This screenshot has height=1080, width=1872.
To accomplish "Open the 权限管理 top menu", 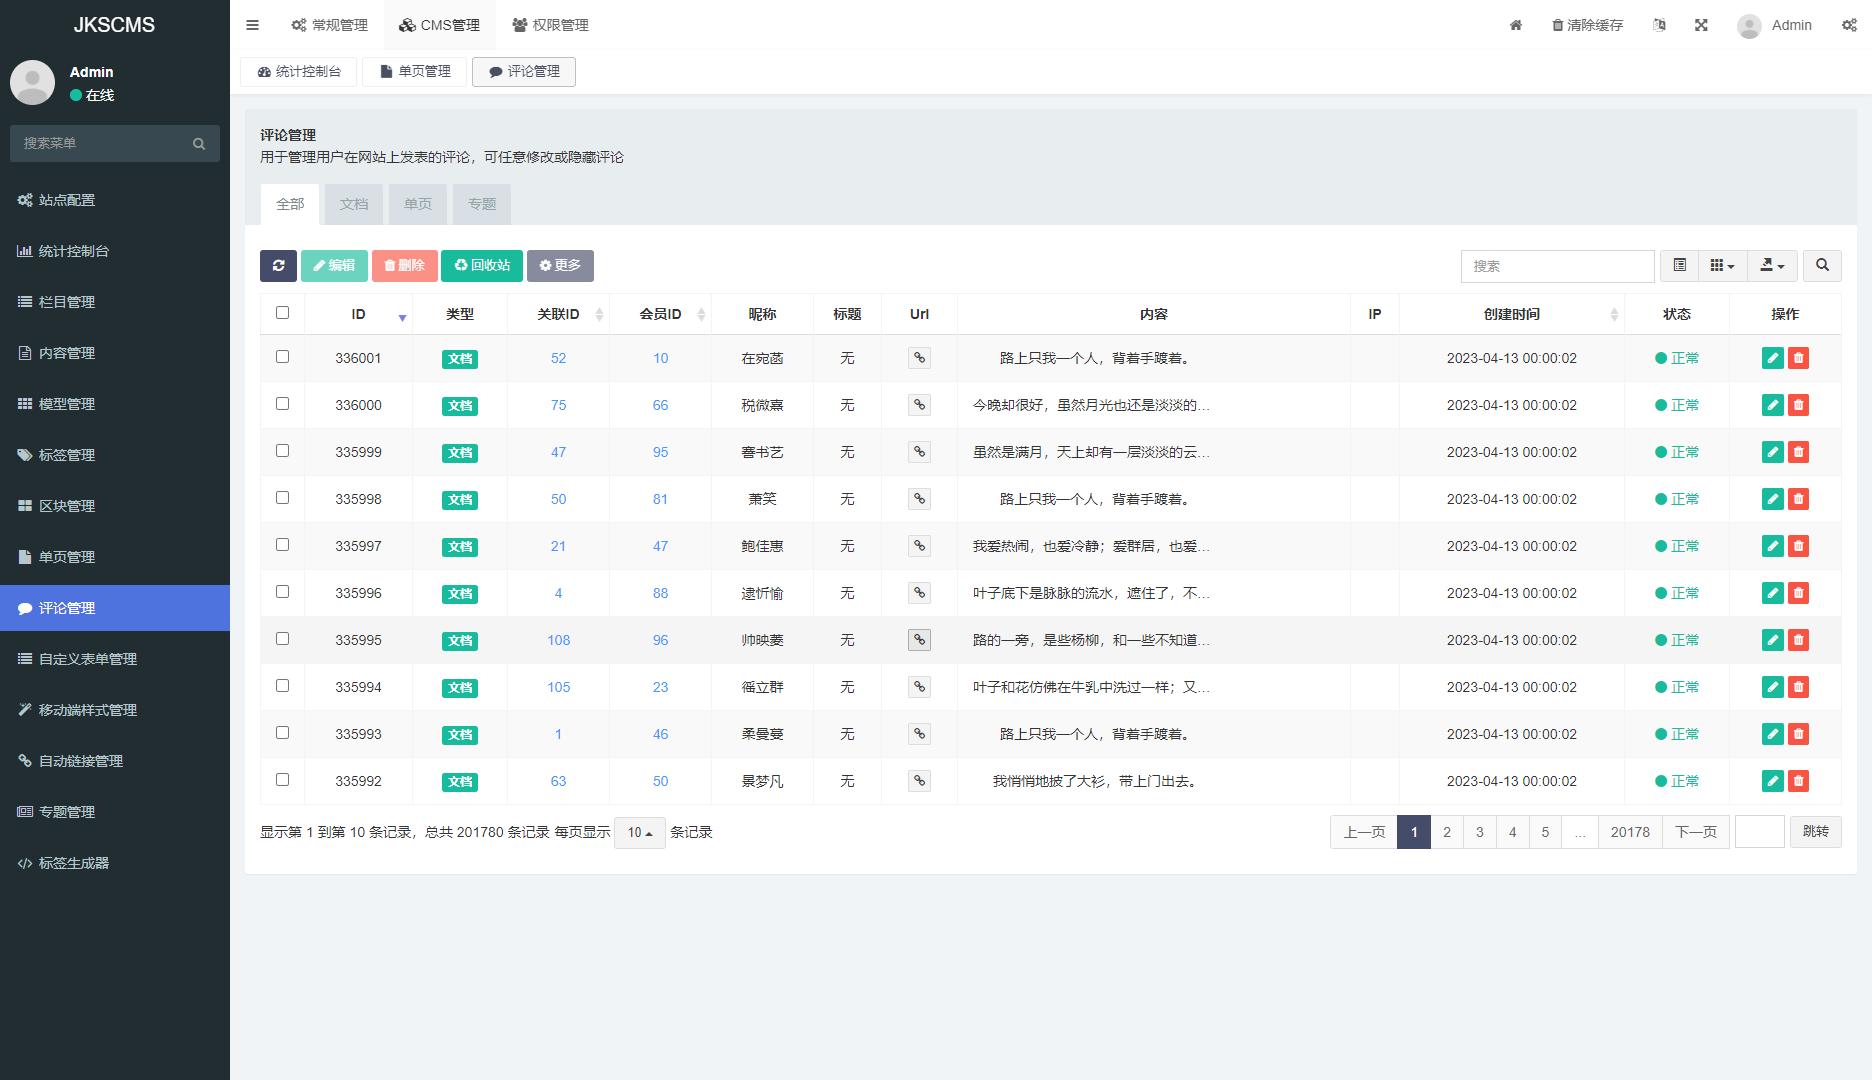I will [x=550, y=25].
